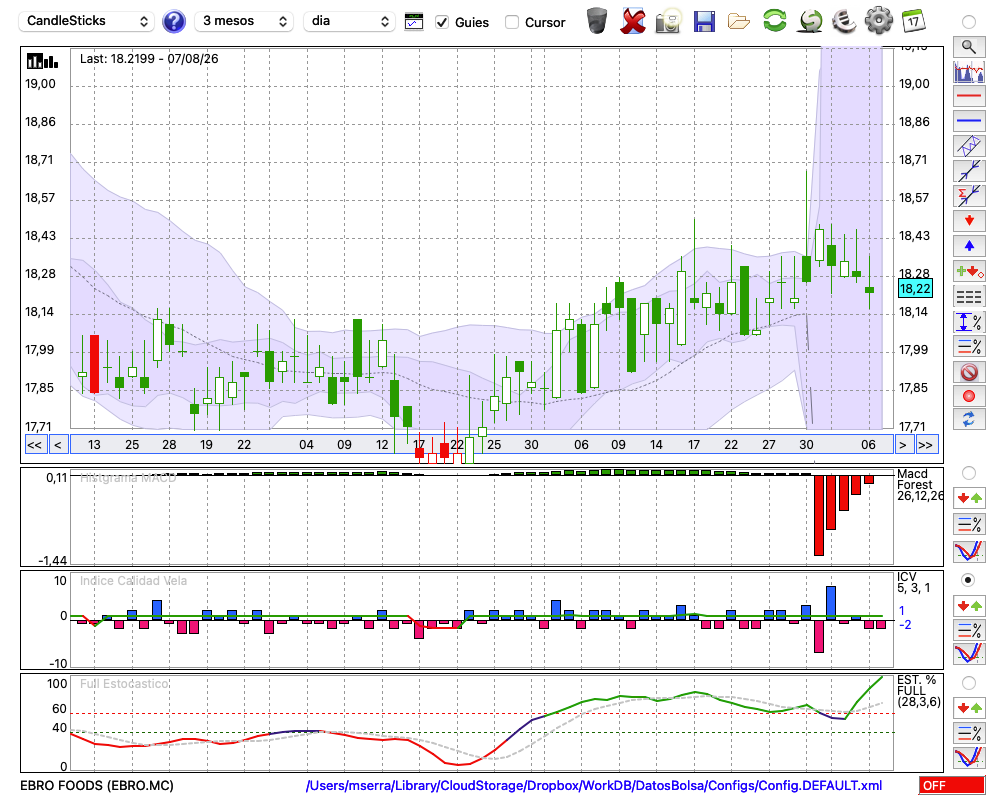This screenshot has width=1000, height=800.
Task: Open the CandleSticks chart type dropdown
Action: tap(87, 21)
